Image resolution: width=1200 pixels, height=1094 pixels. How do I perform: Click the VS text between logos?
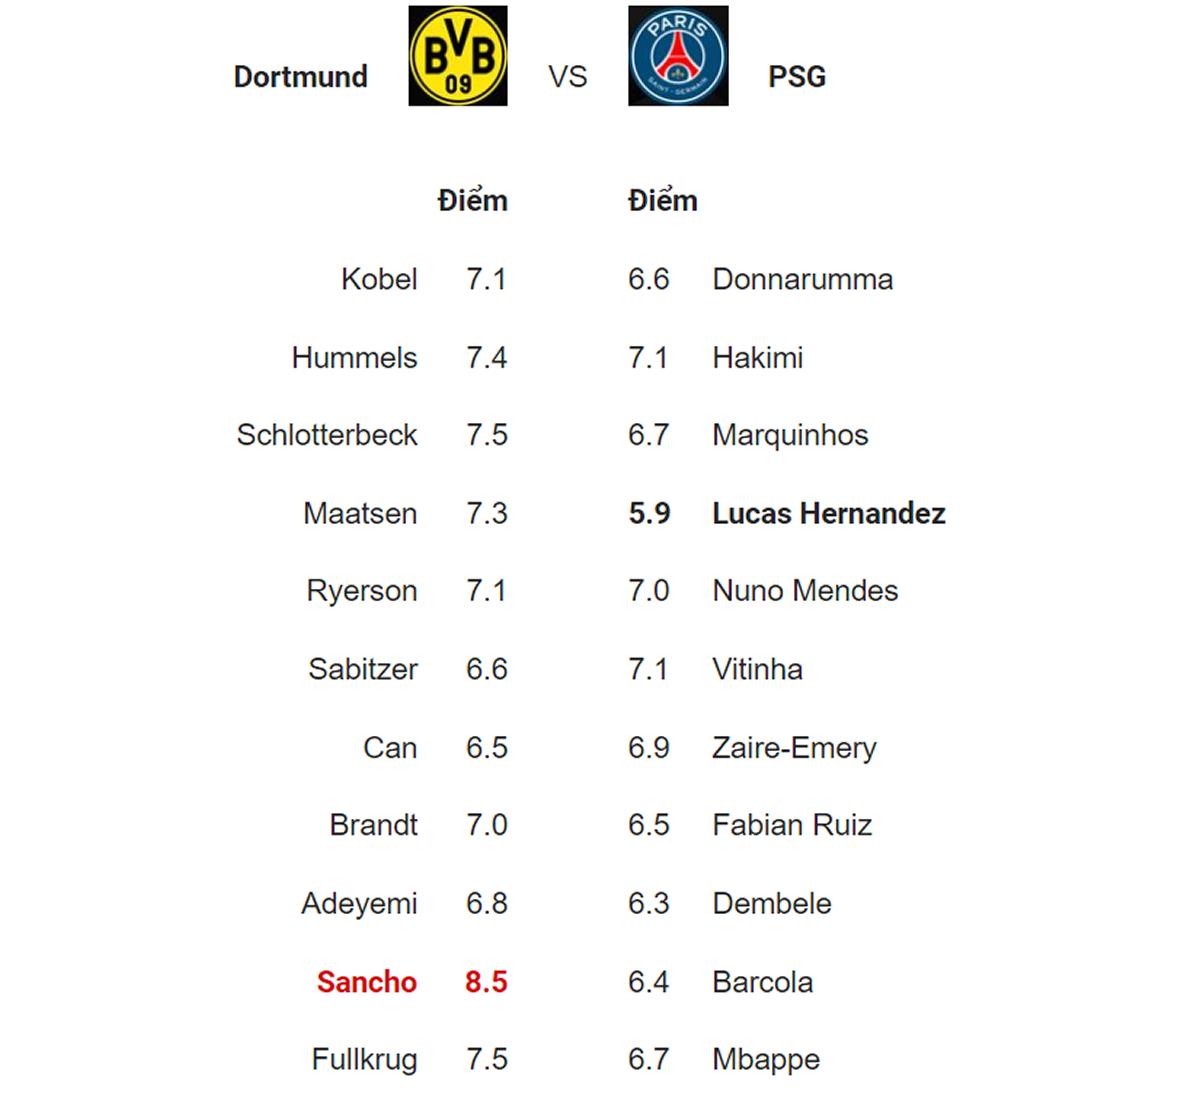(x=567, y=77)
